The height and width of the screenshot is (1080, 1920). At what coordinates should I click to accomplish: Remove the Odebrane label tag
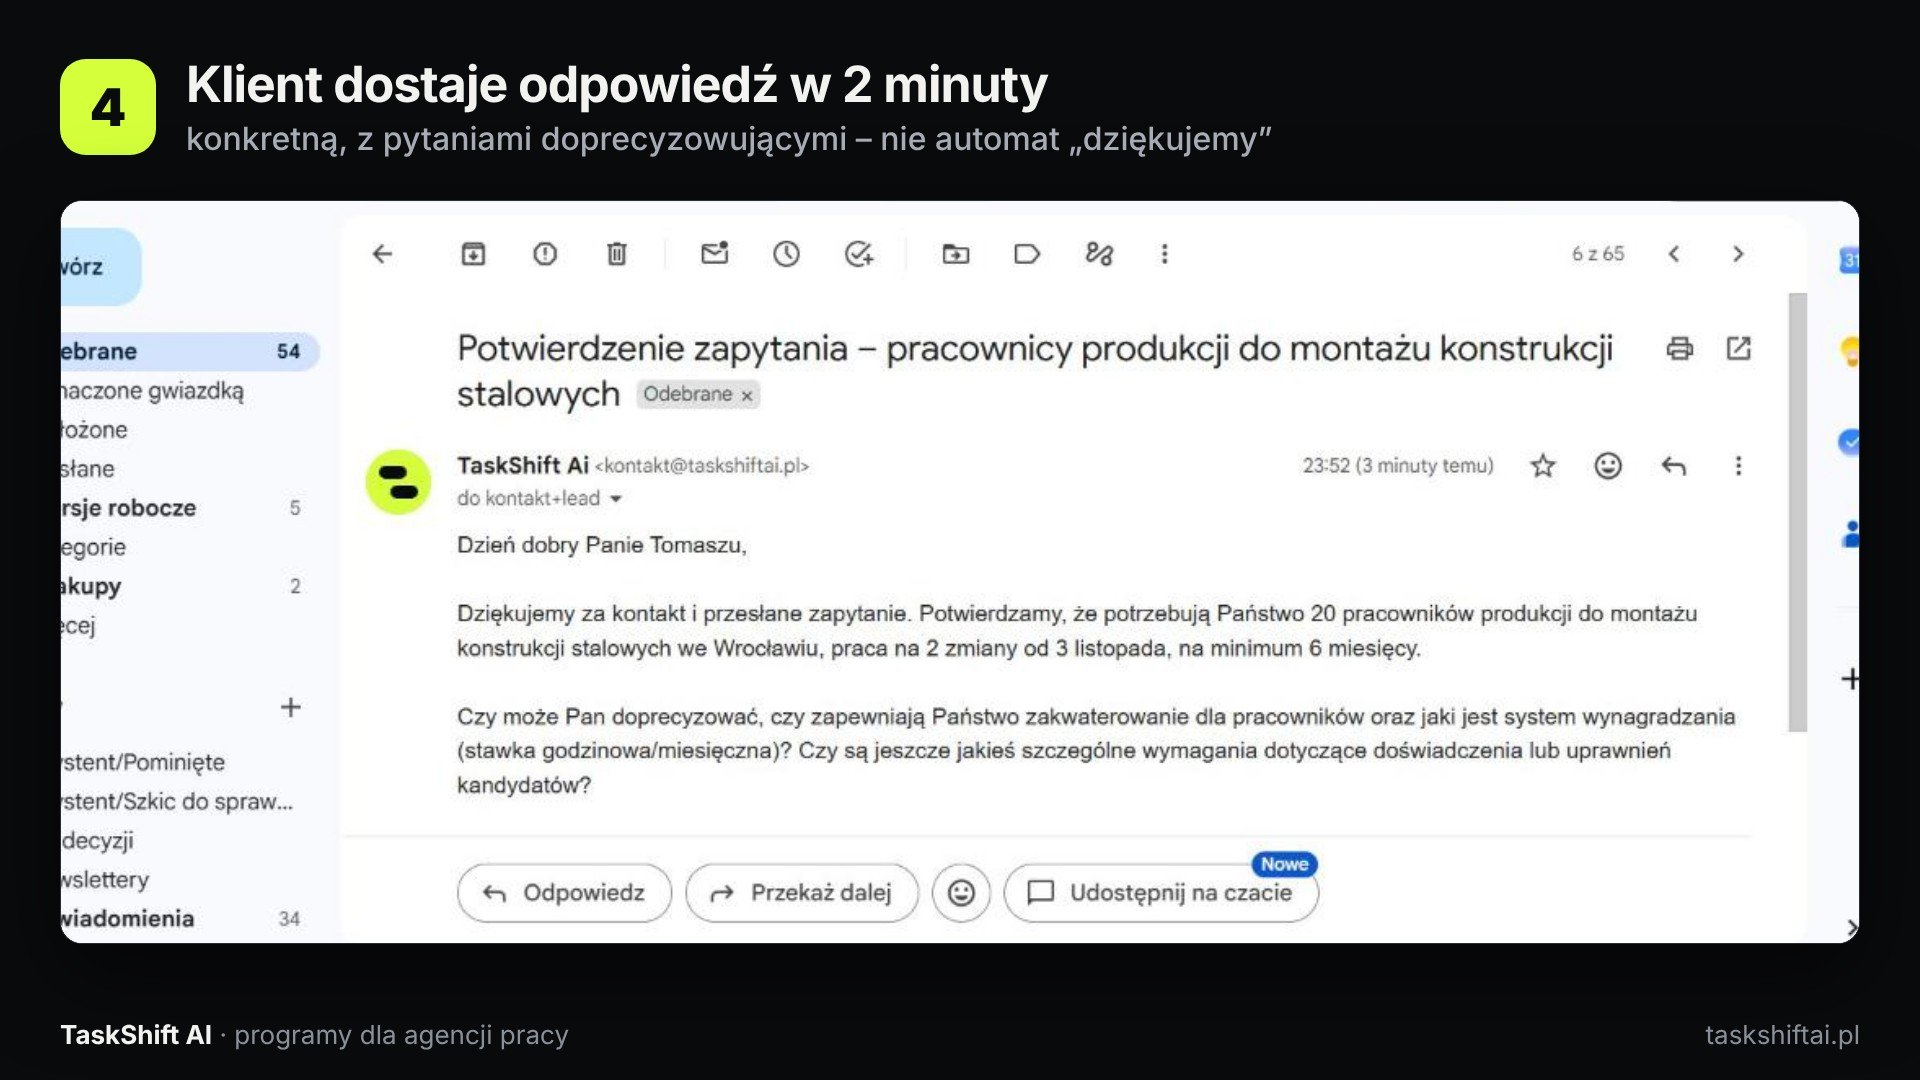pyautogui.click(x=747, y=396)
